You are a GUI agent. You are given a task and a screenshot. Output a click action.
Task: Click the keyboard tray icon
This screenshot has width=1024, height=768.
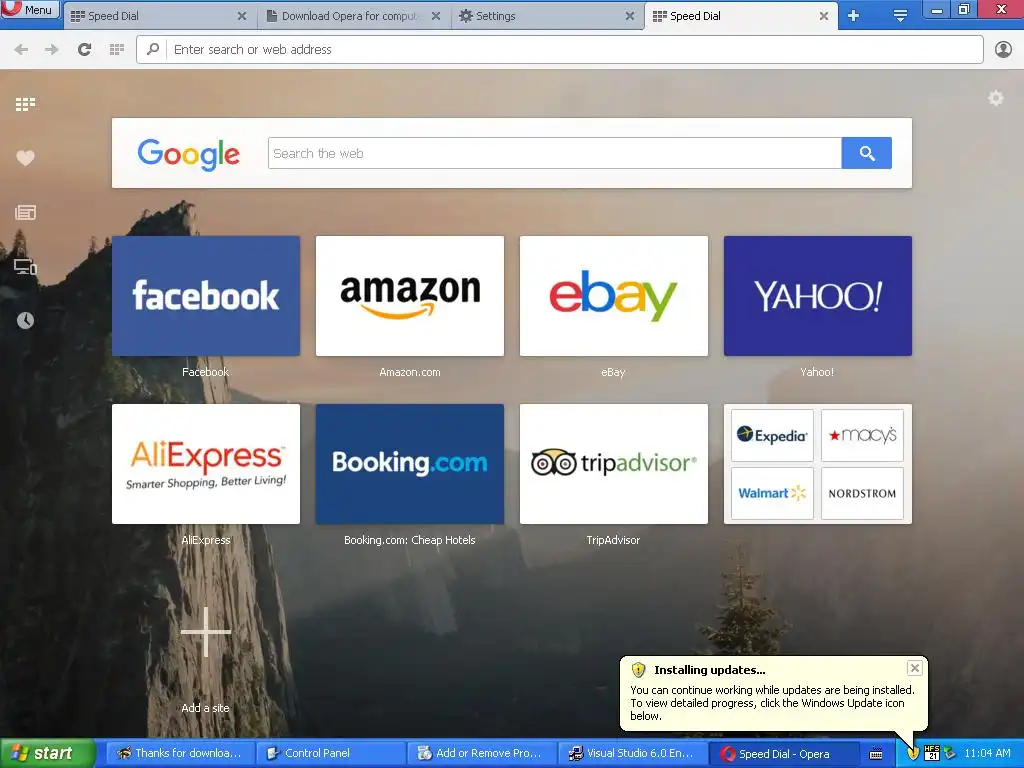tap(876, 754)
